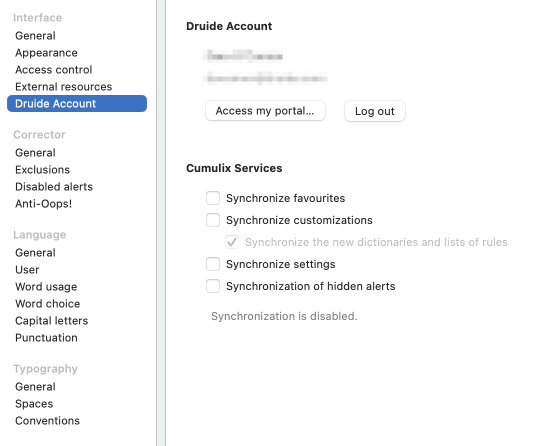This screenshot has height=446, width=544.
Task: Click the Access my portal button
Action: point(265,111)
